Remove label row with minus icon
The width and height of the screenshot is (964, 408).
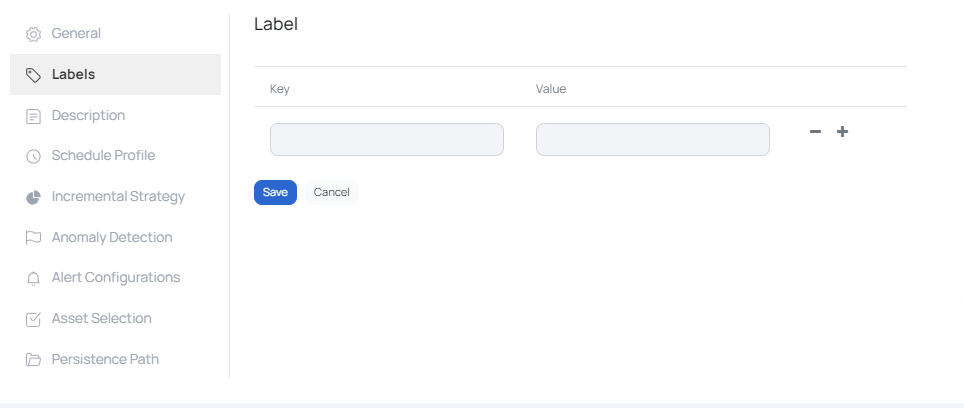tap(815, 131)
